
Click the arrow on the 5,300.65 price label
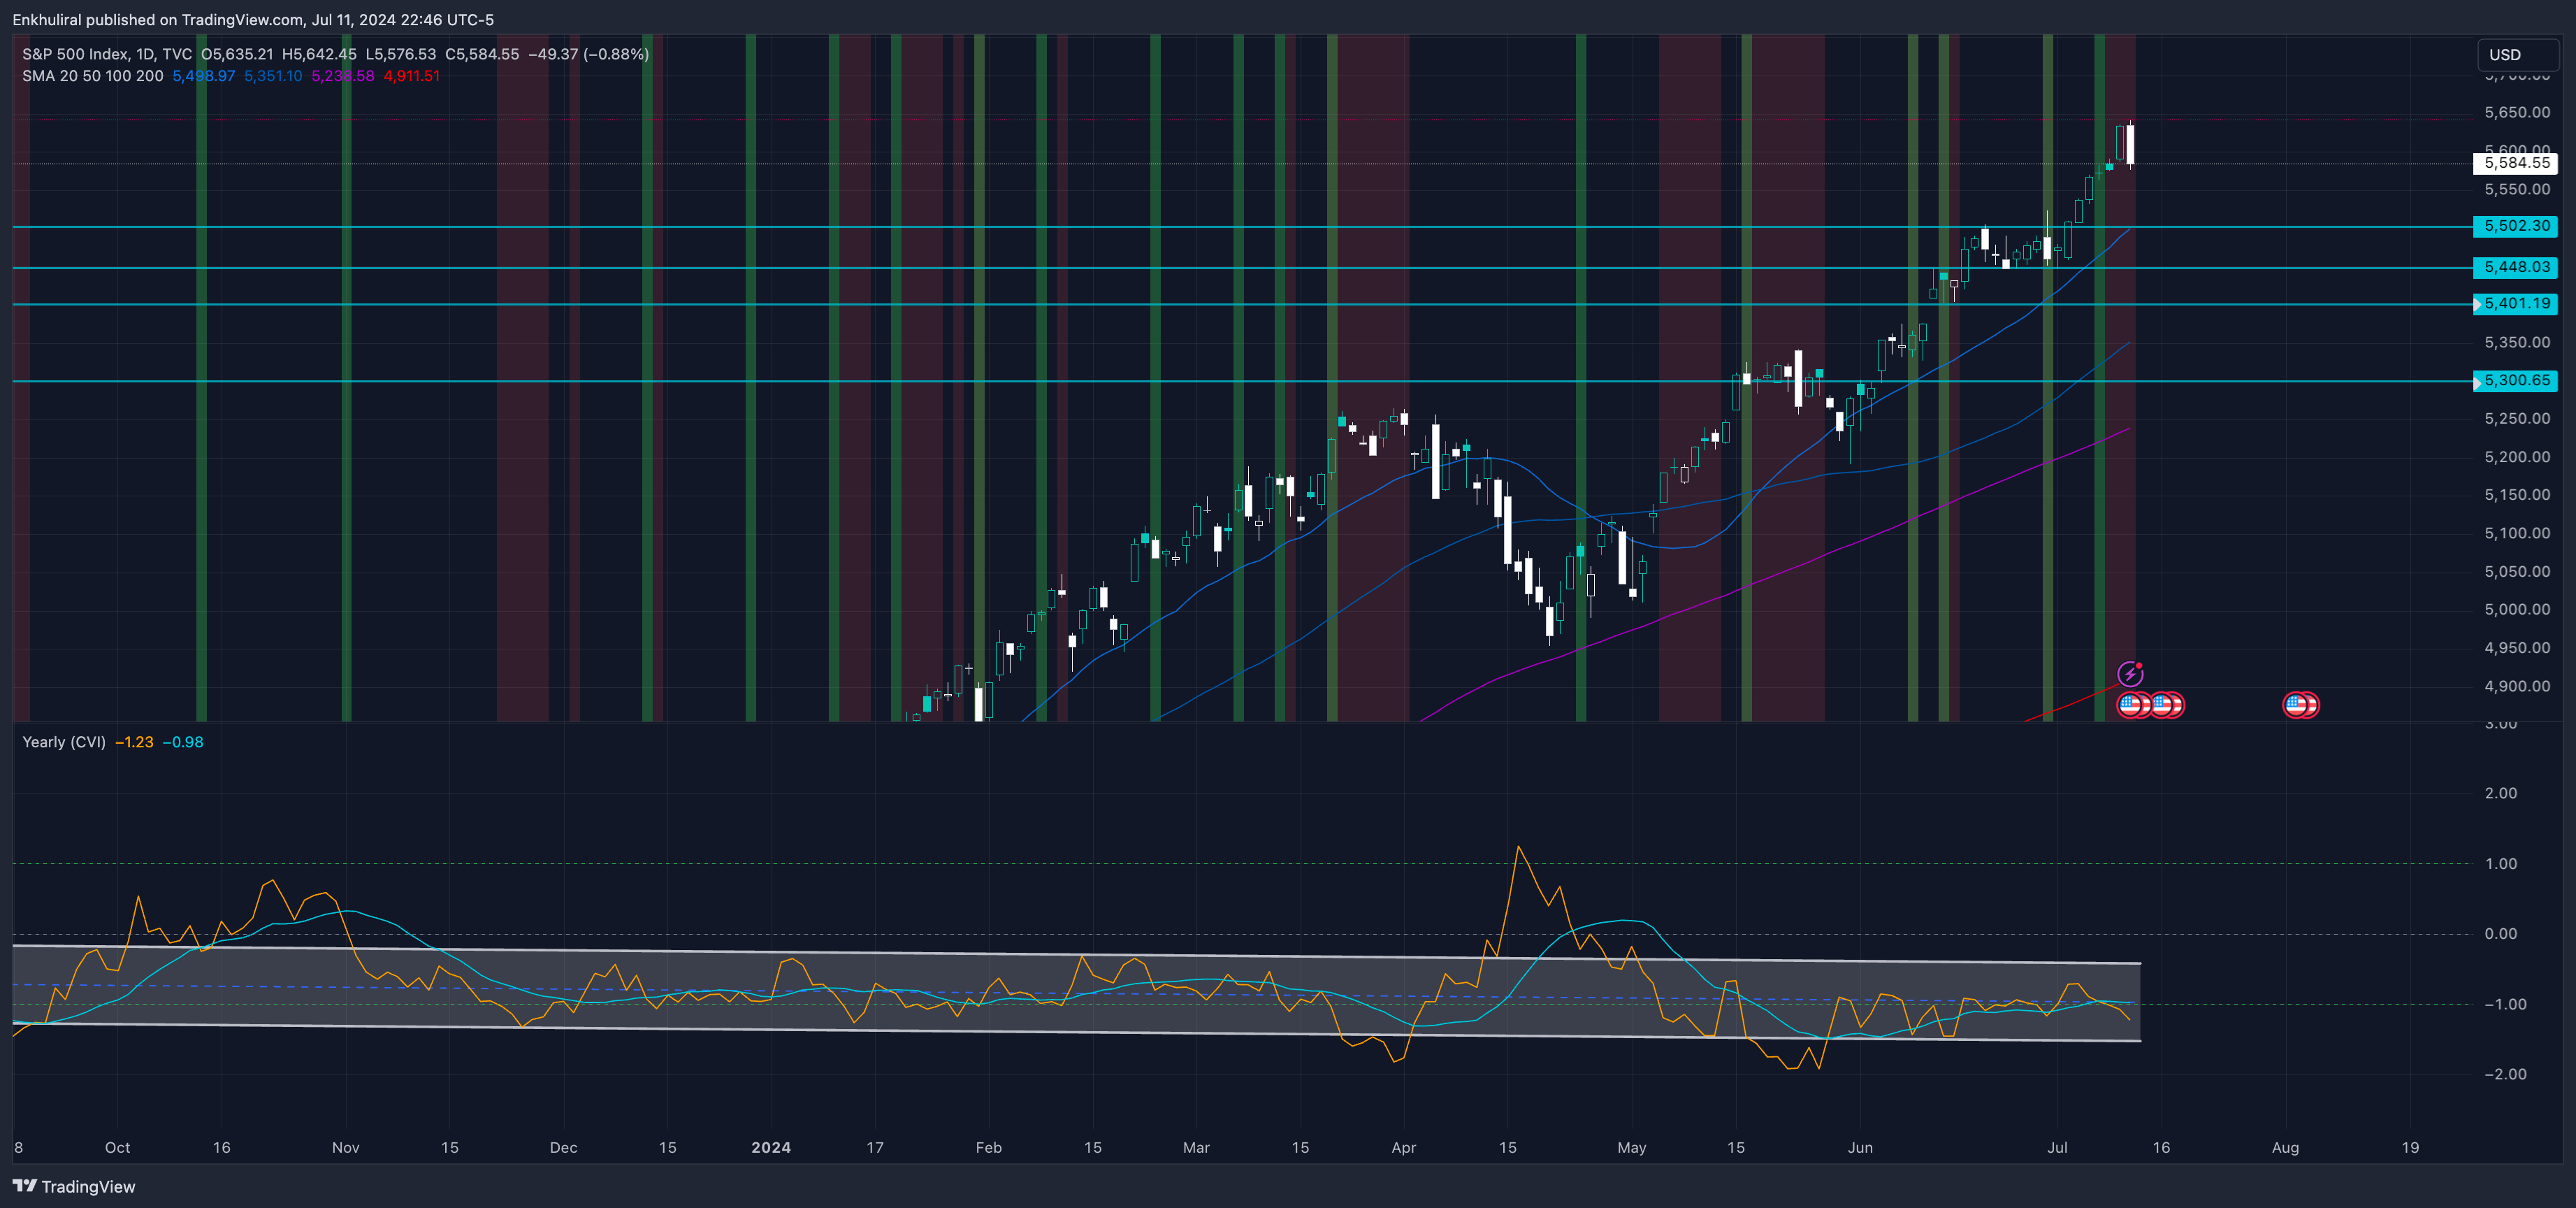tap(2477, 381)
